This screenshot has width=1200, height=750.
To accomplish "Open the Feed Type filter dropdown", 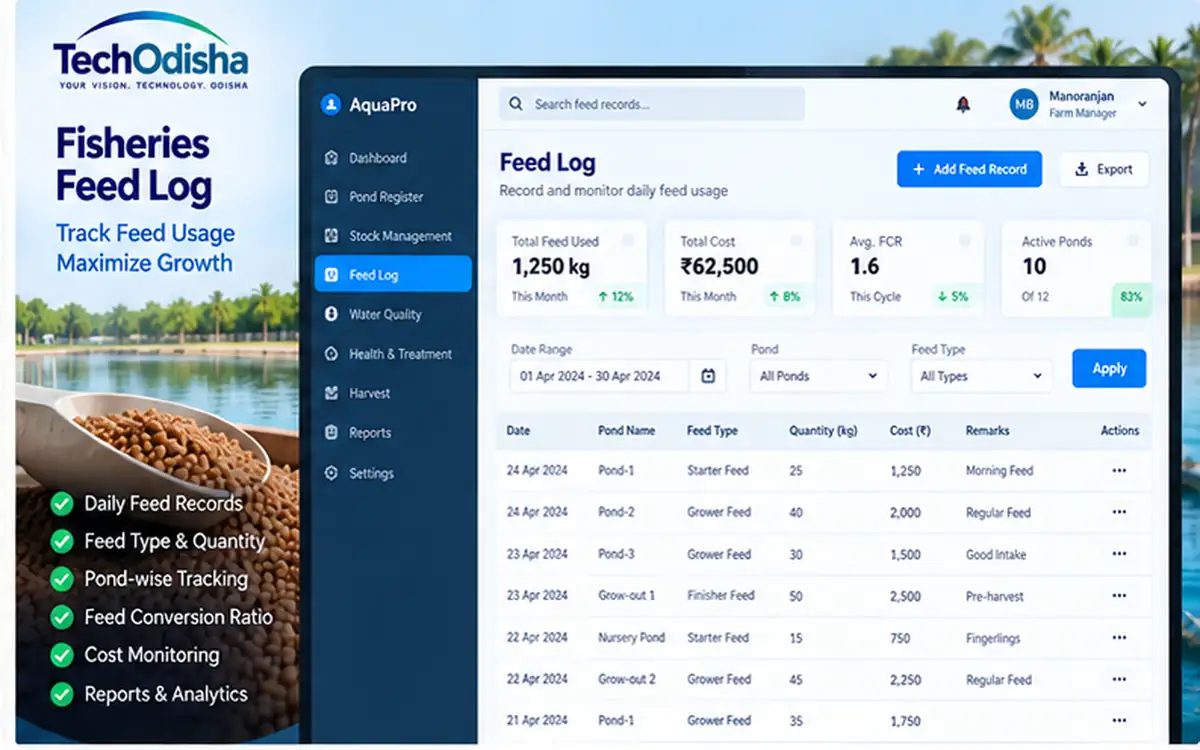I will (981, 376).
